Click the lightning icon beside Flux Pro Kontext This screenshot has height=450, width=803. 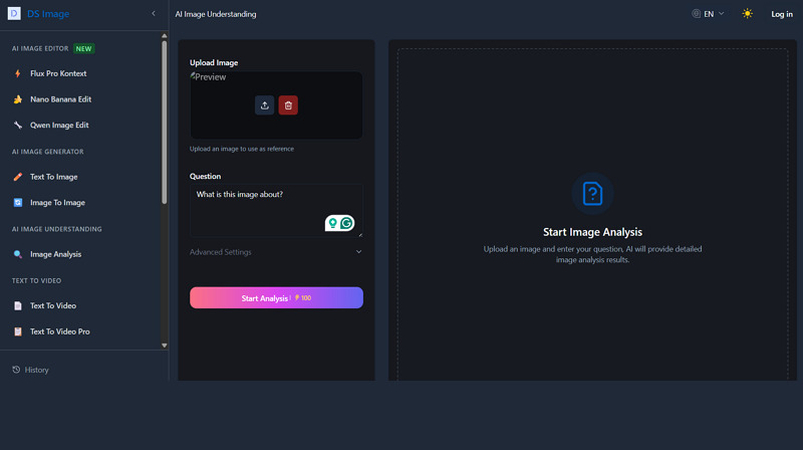click(18, 73)
